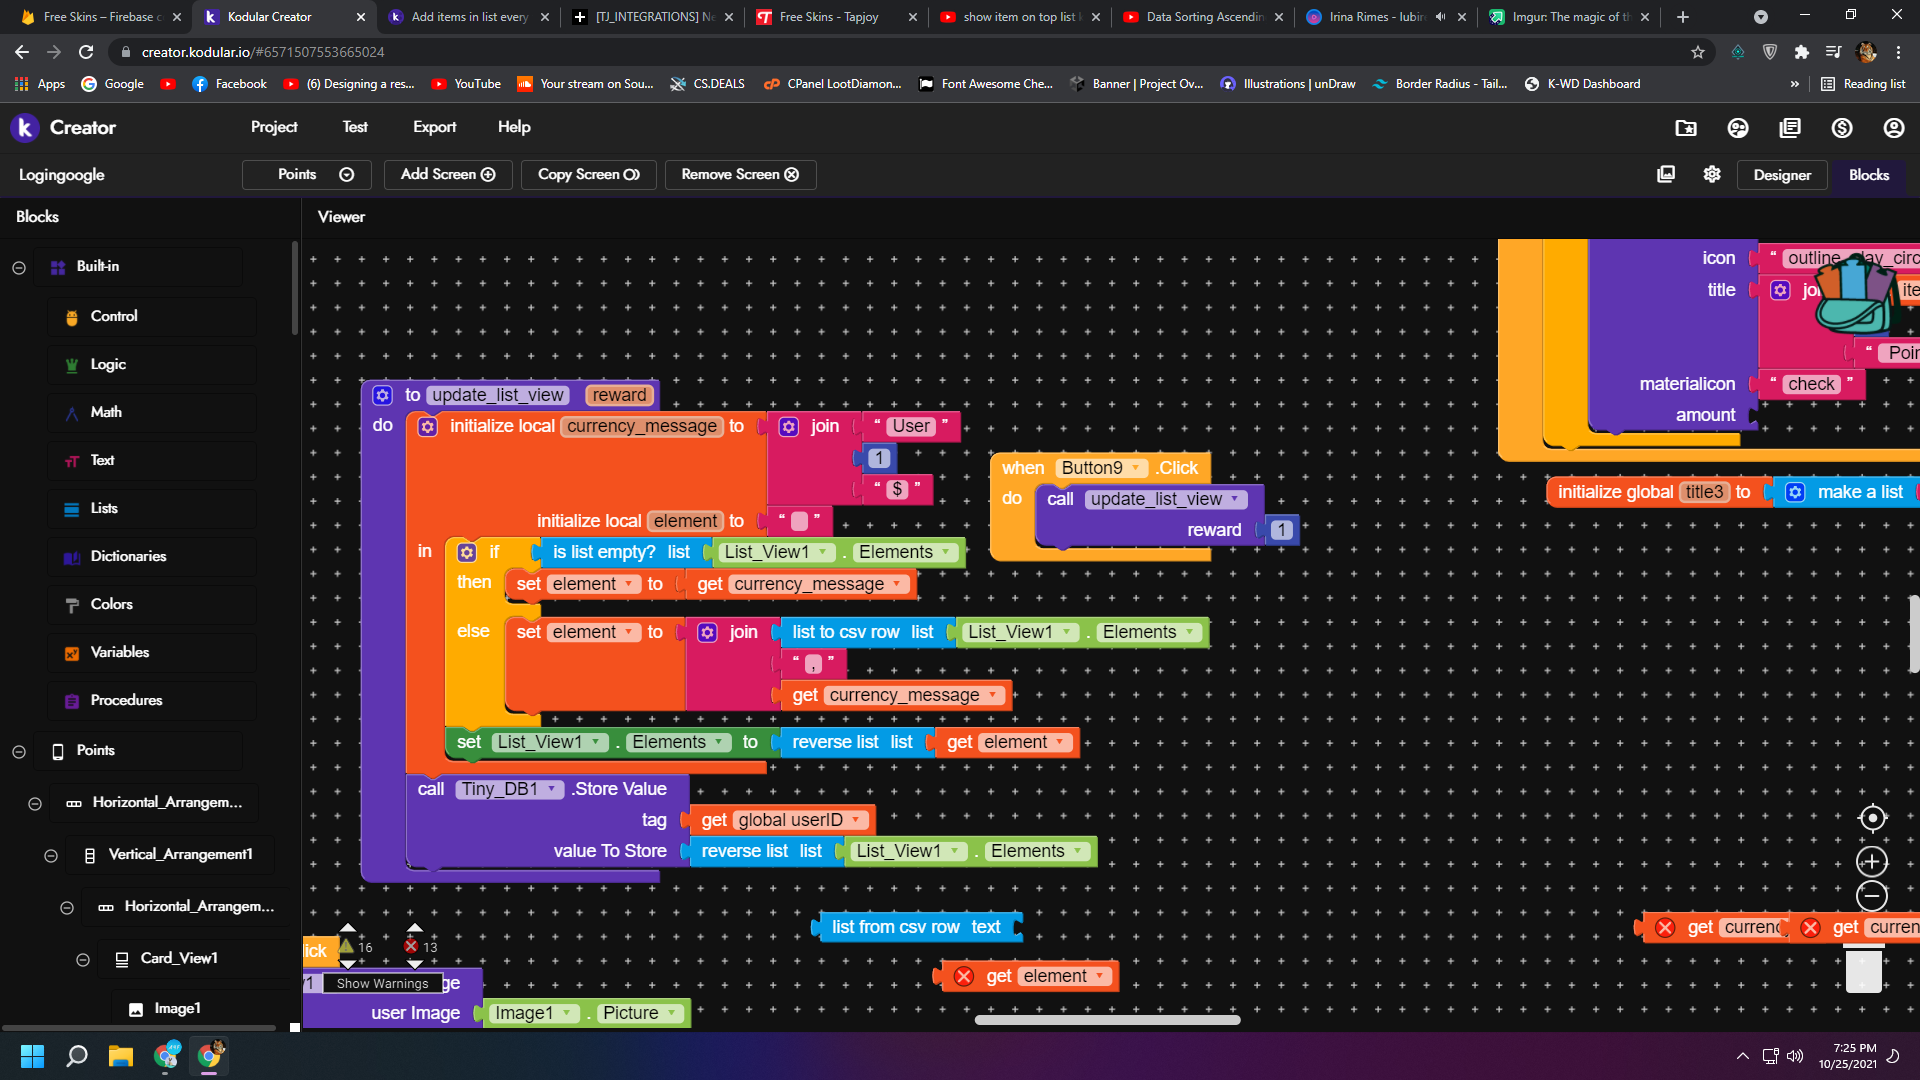Collapse the Vertical_Arrangement1 tree node

51,855
